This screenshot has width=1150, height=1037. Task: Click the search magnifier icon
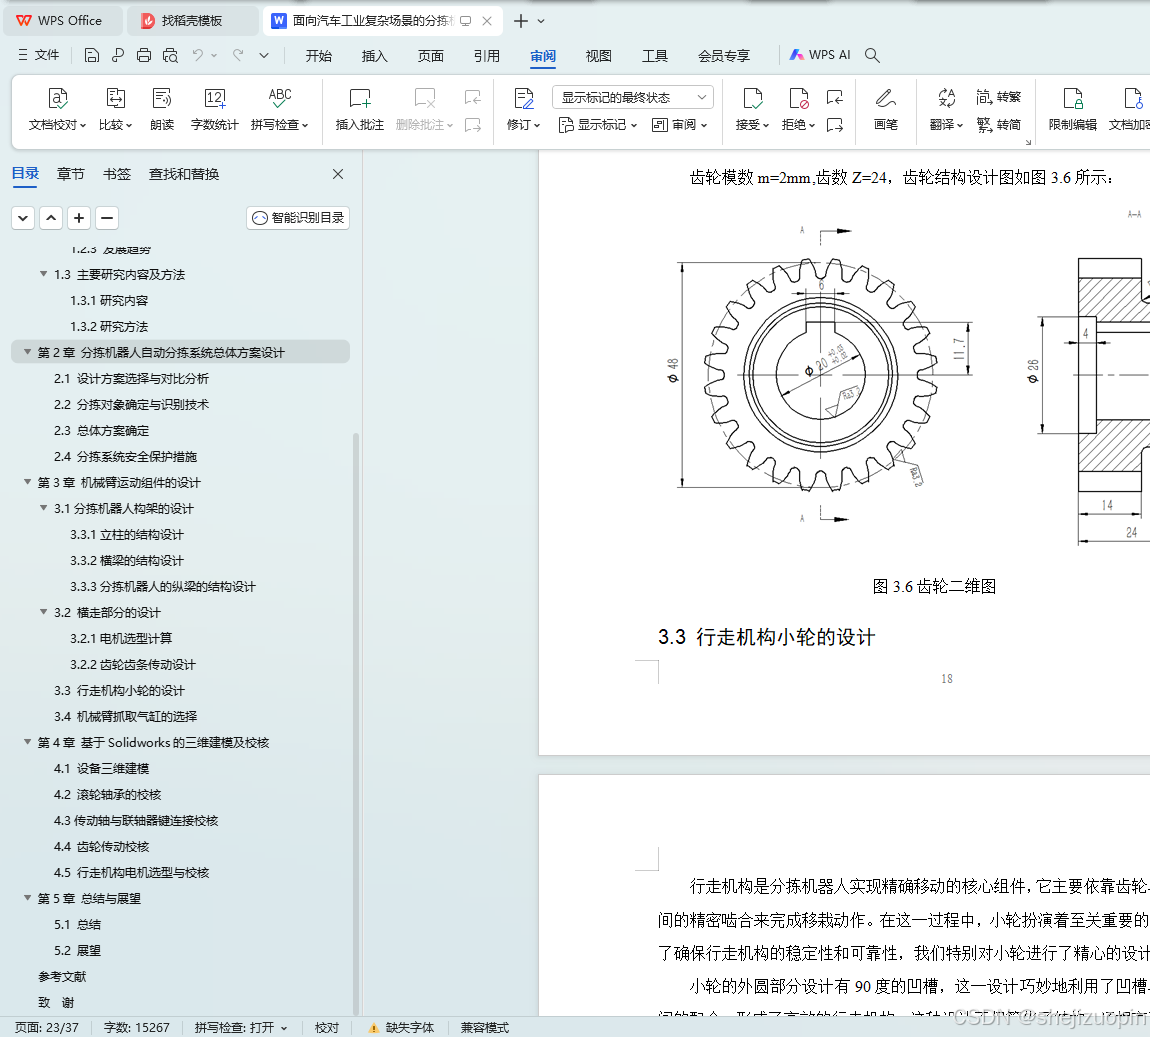(872, 55)
